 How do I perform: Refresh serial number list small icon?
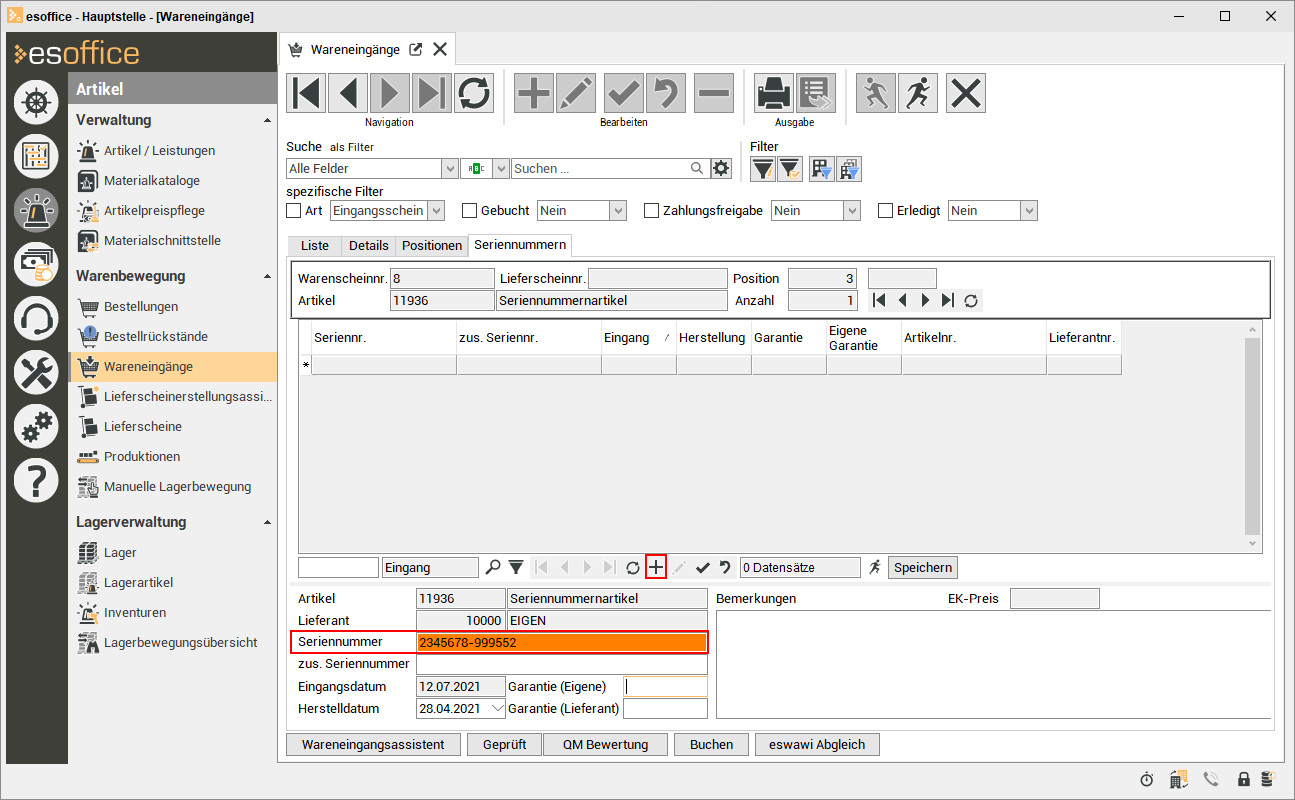coord(632,567)
